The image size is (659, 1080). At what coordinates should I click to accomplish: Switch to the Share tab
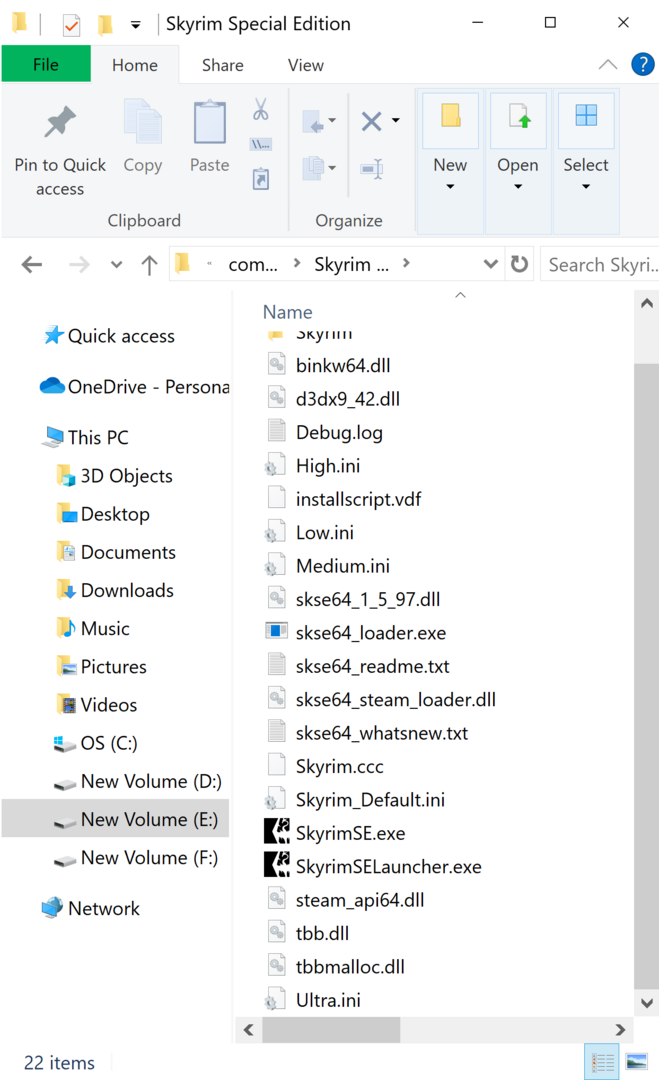point(222,65)
